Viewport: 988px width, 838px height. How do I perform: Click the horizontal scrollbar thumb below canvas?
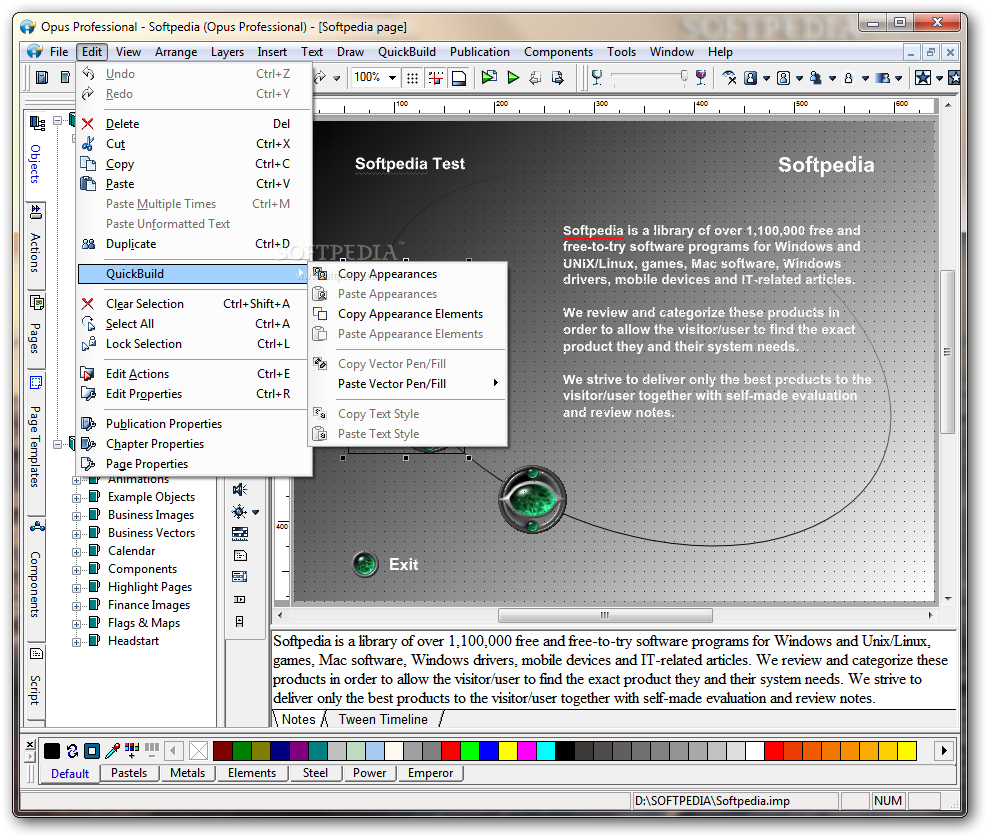pos(605,615)
